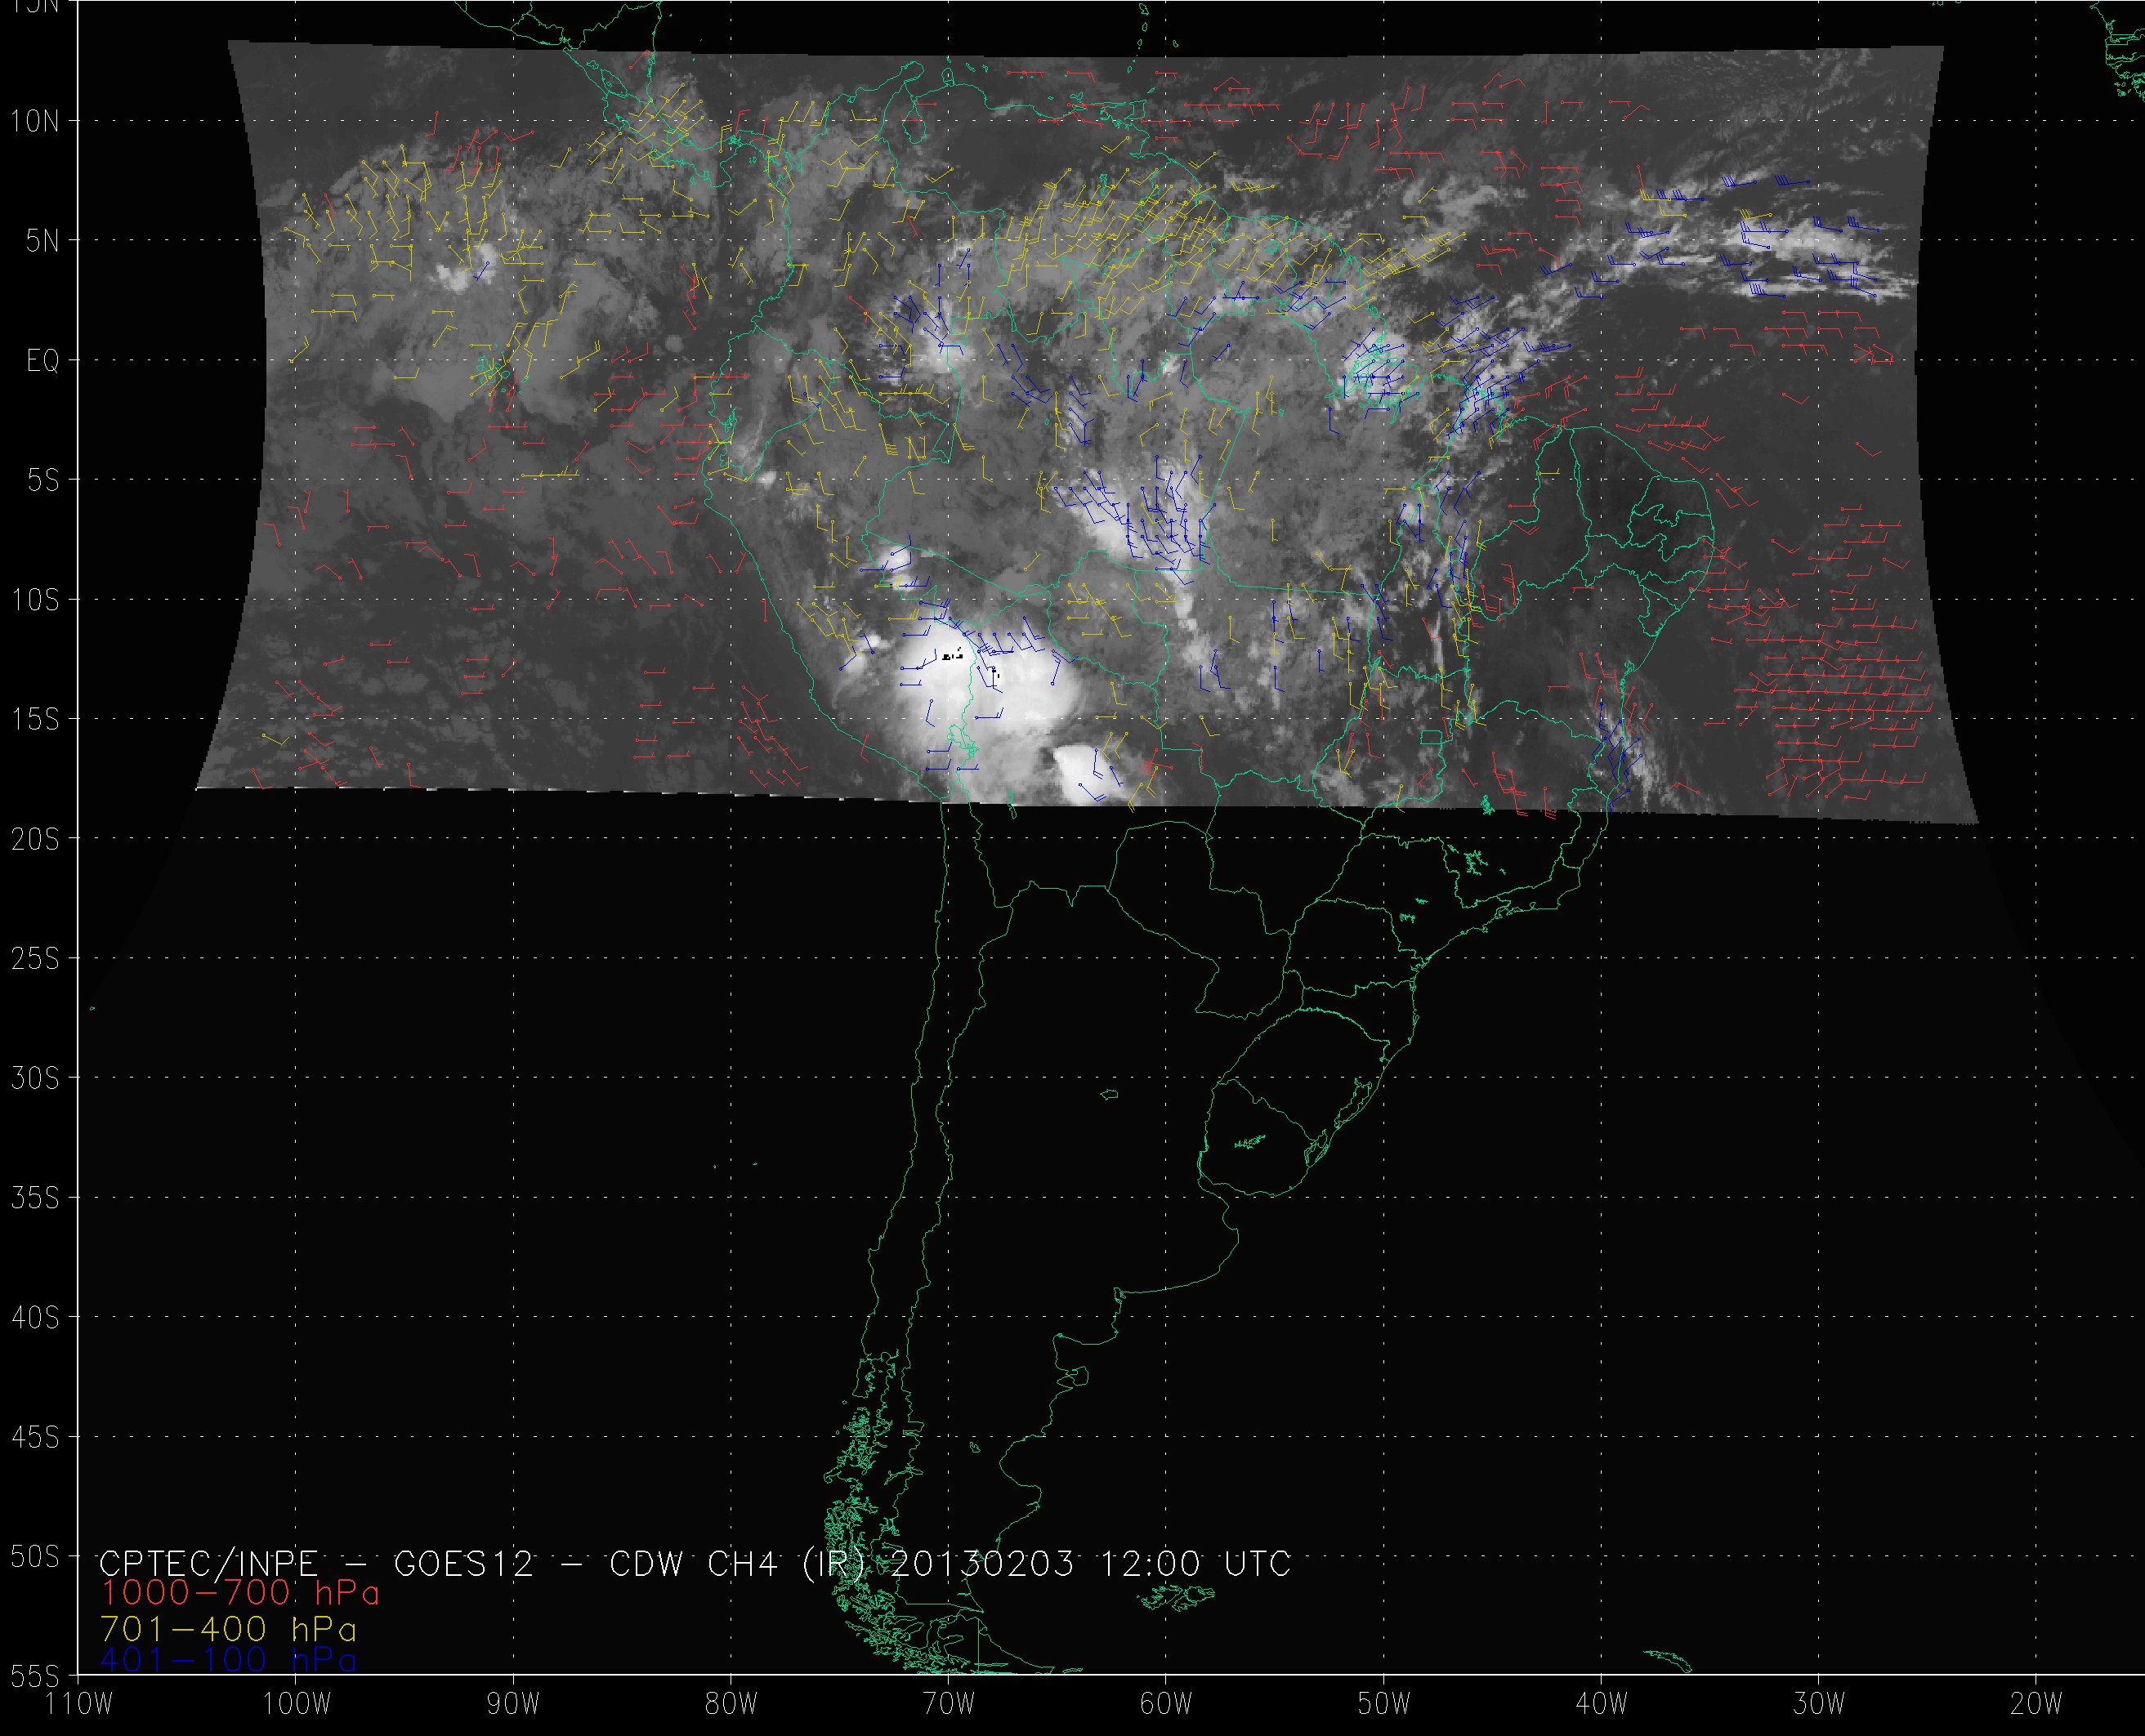Click the blue 401-100 hPa legend label
Viewport: 2145px width, 1736px height.
coord(228,1660)
